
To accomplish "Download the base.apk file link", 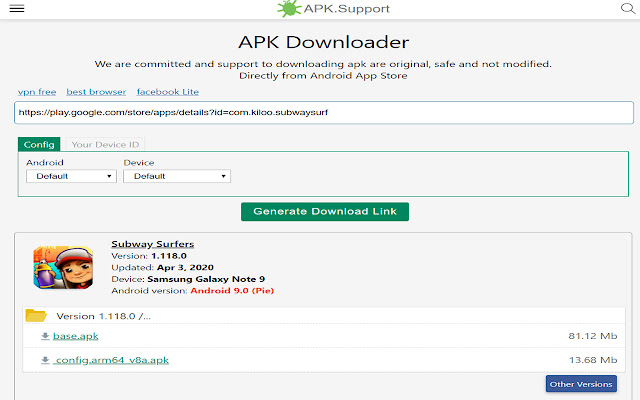I will tap(76, 336).
